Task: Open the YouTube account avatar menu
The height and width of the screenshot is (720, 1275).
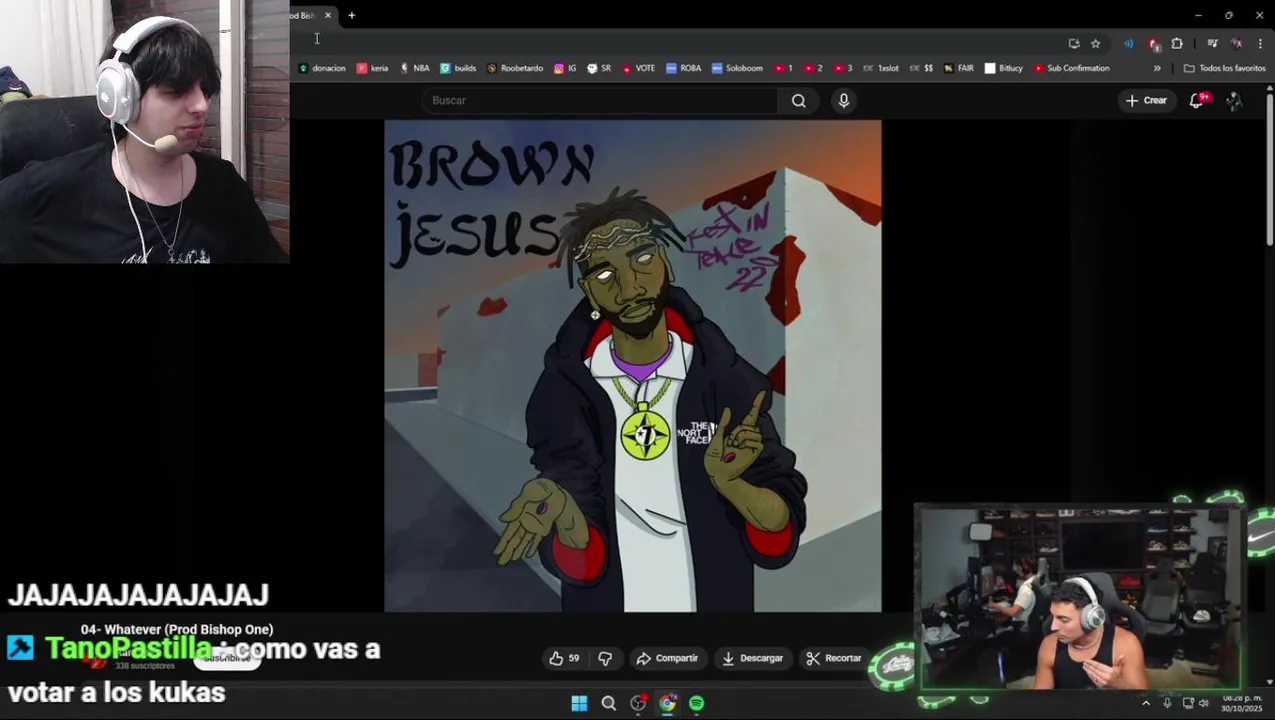Action: click(1234, 101)
